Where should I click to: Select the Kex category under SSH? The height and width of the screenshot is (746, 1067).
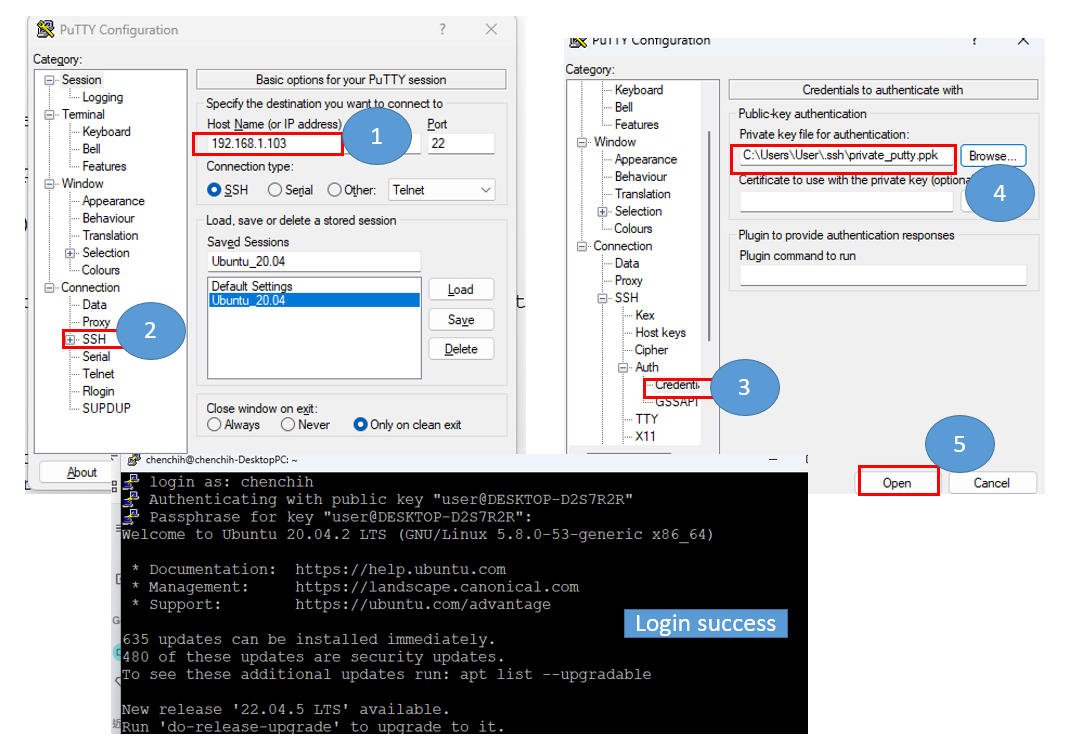point(644,315)
